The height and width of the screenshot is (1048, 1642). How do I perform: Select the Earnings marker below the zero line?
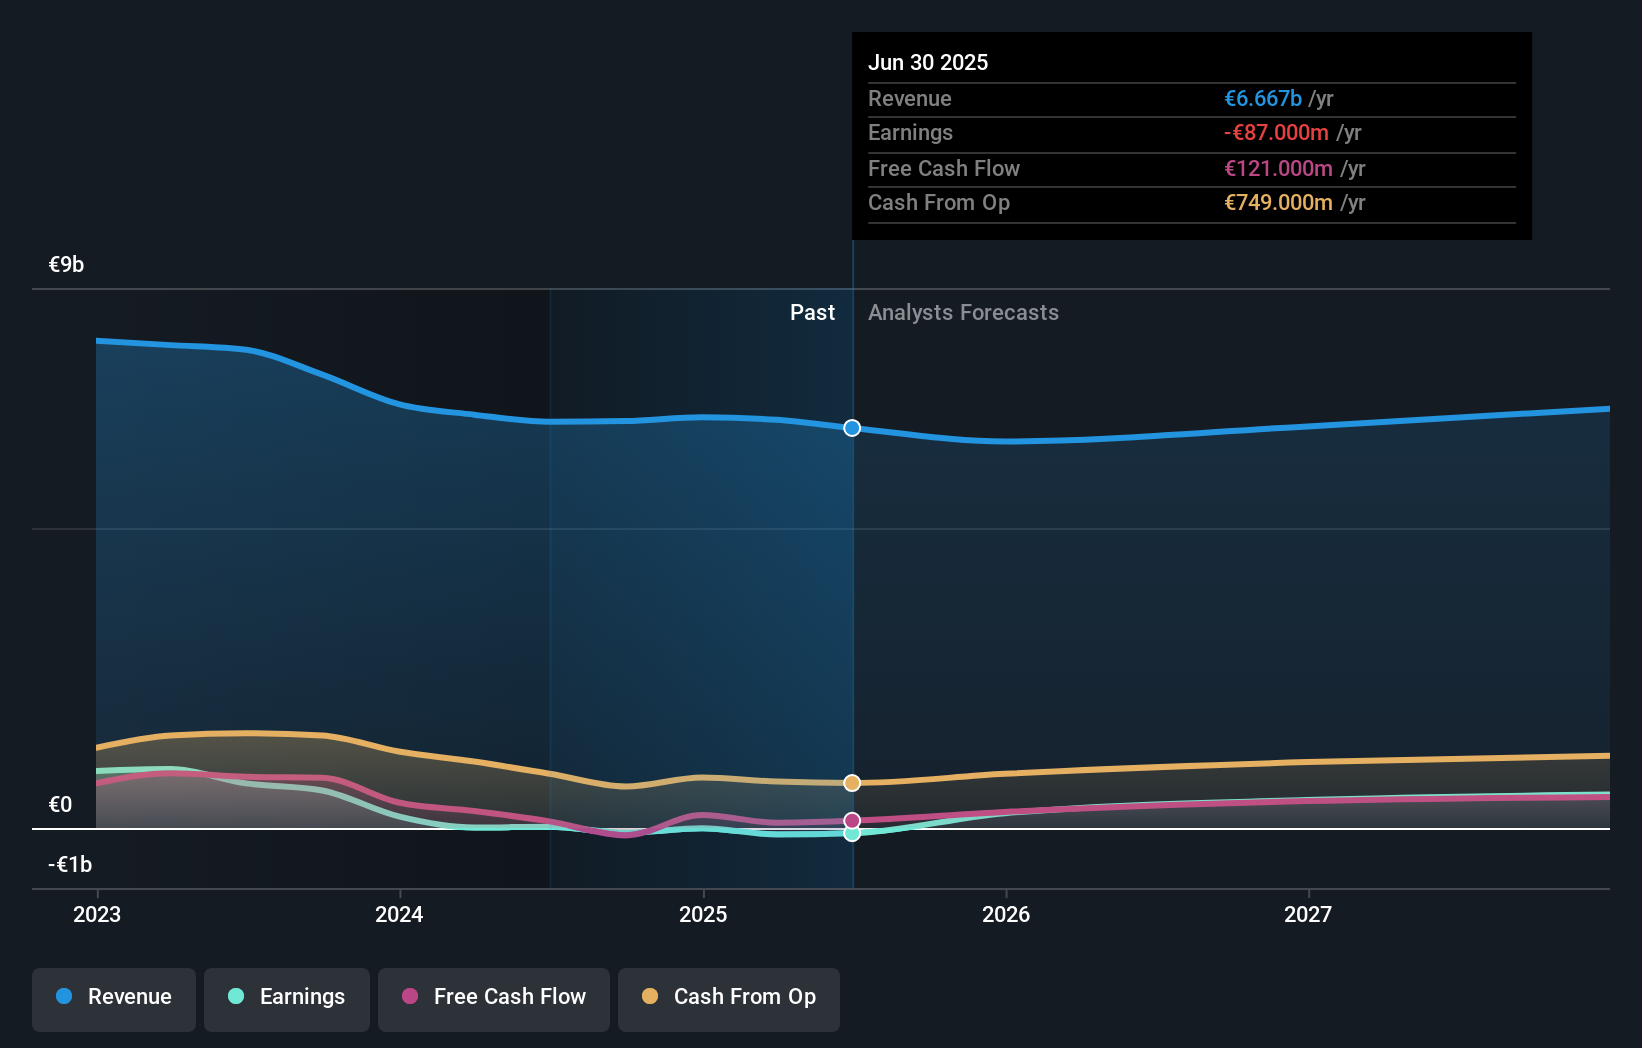(x=852, y=834)
